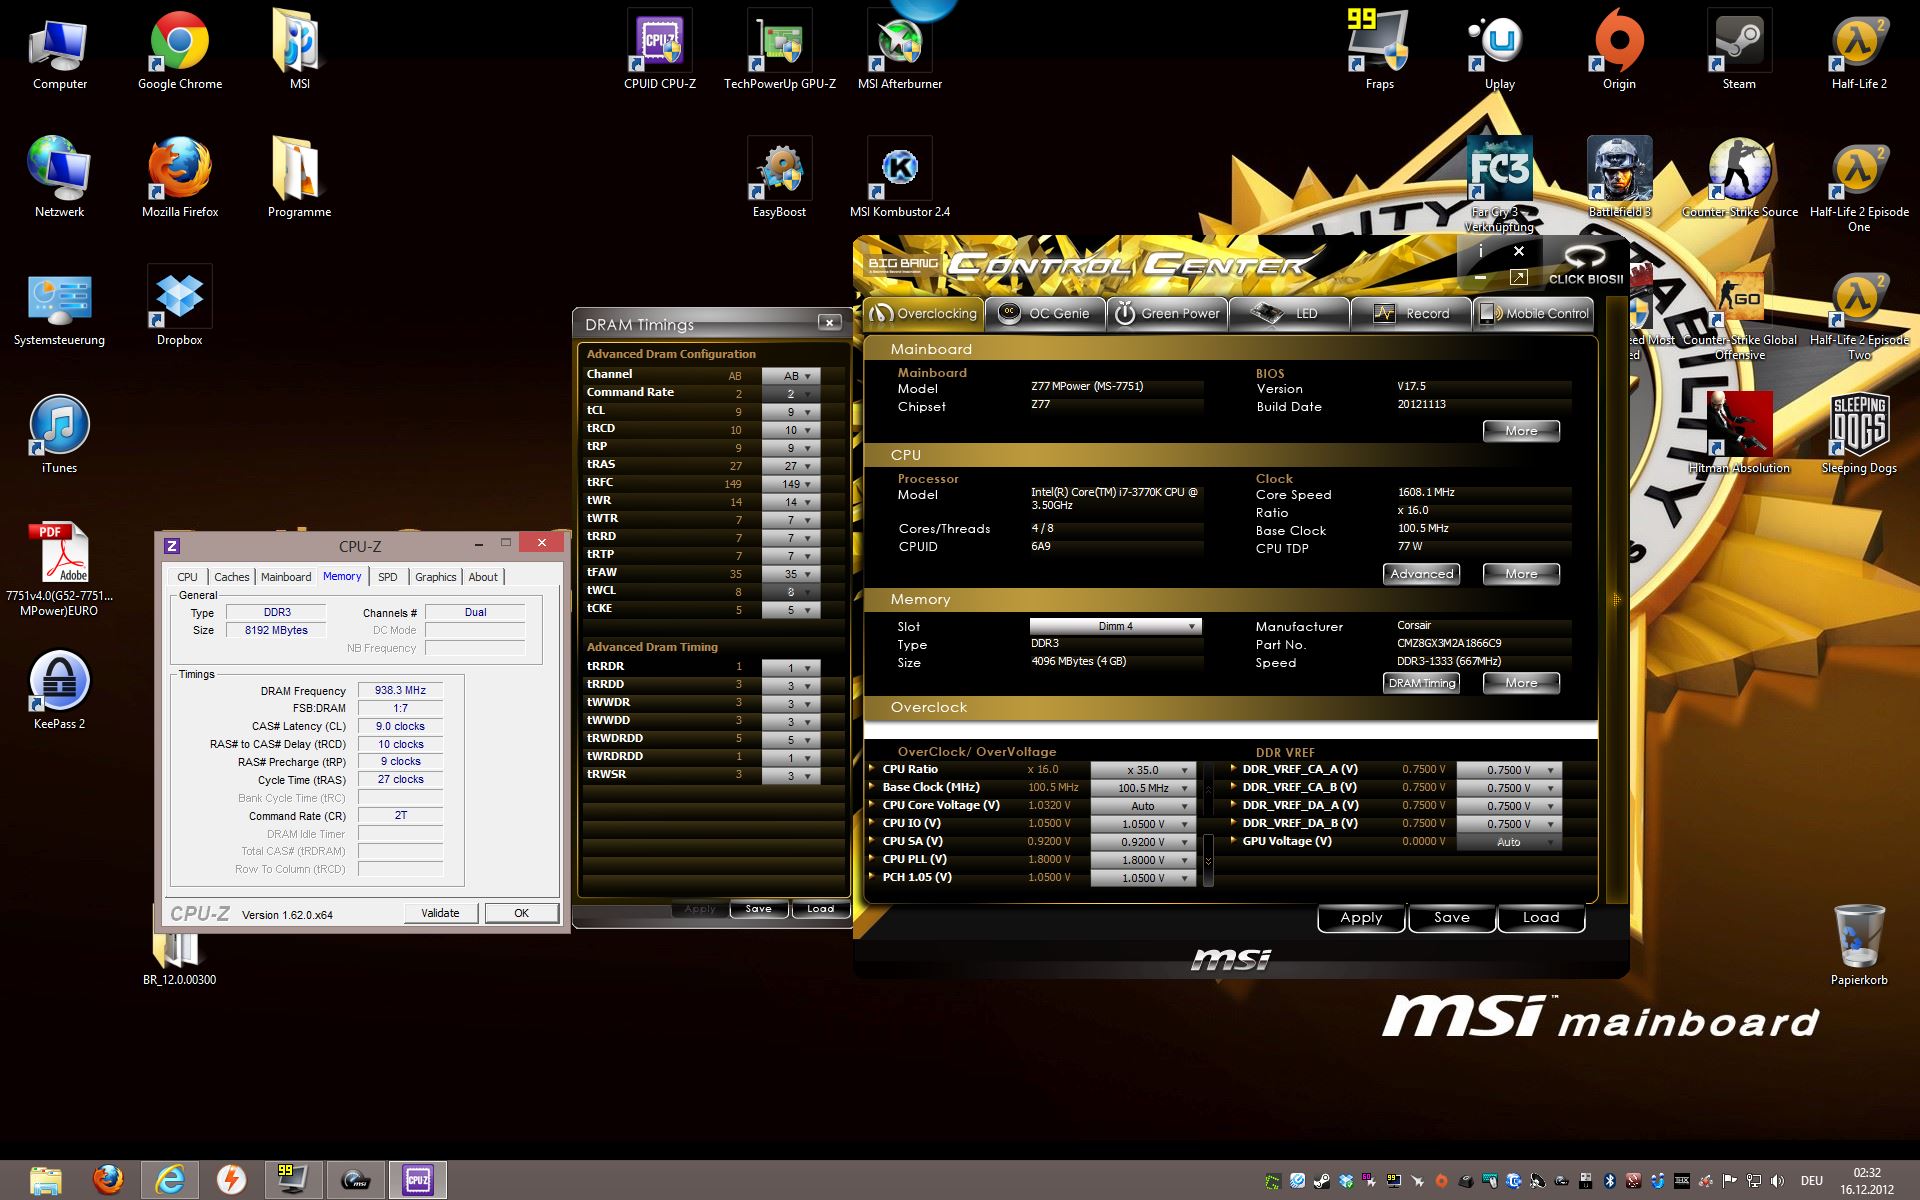Viewport: 1920px width, 1200px height.
Task: Click the Advanced button under CPU
Action: click(x=1421, y=574)
